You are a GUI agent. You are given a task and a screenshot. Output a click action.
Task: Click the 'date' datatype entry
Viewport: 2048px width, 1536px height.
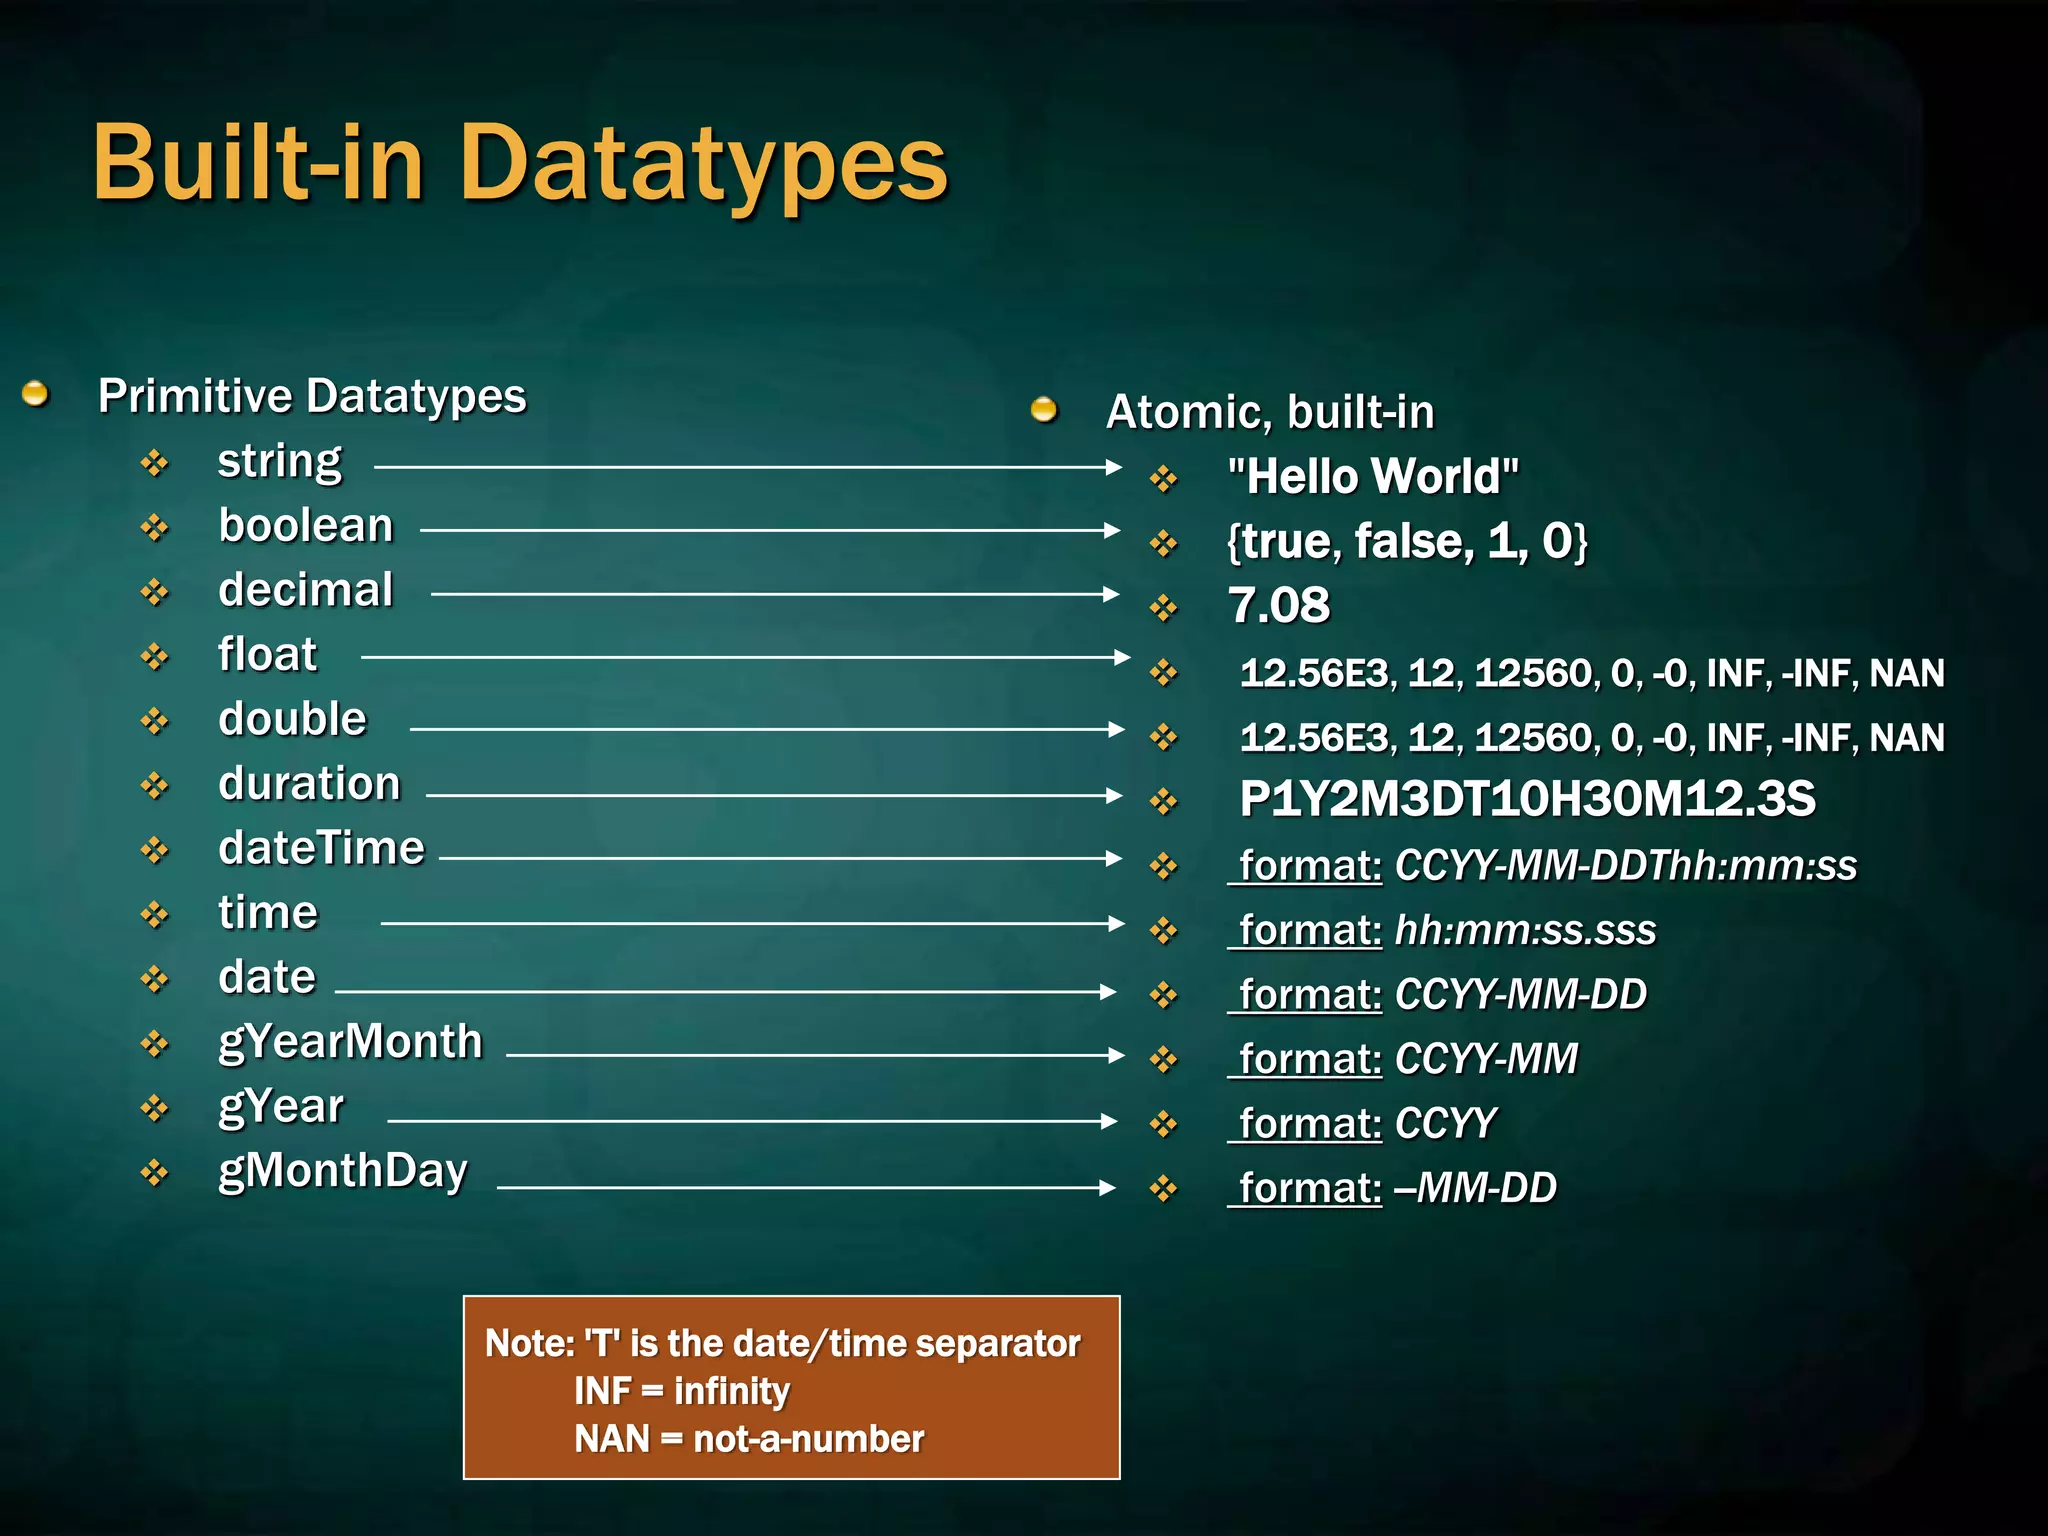tap(267, 977)
